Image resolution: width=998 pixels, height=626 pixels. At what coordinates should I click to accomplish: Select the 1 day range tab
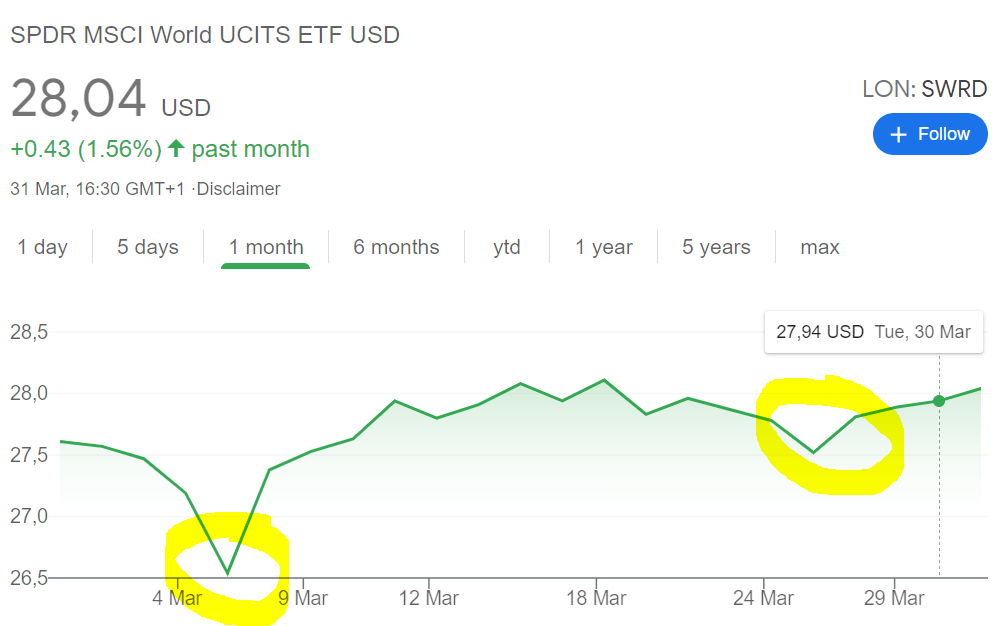click(43, 247)
